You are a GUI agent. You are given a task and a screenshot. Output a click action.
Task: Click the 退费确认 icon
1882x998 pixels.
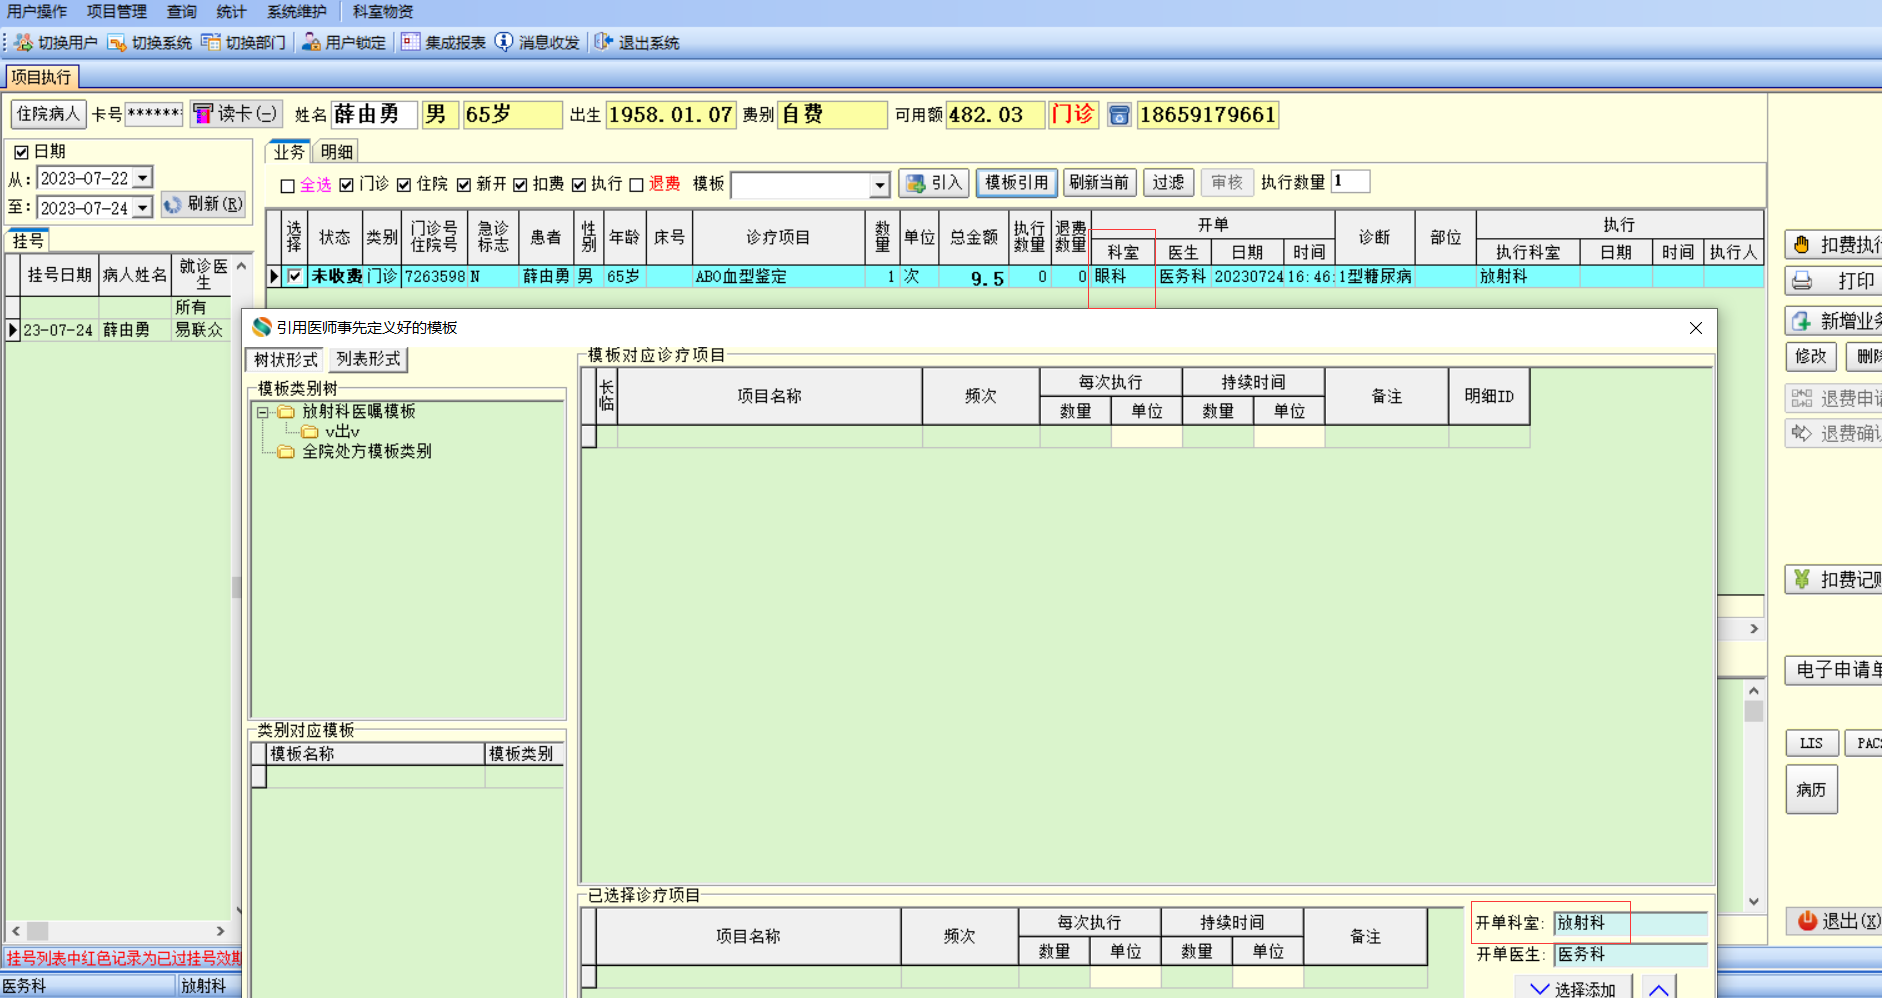[1802, 433]
